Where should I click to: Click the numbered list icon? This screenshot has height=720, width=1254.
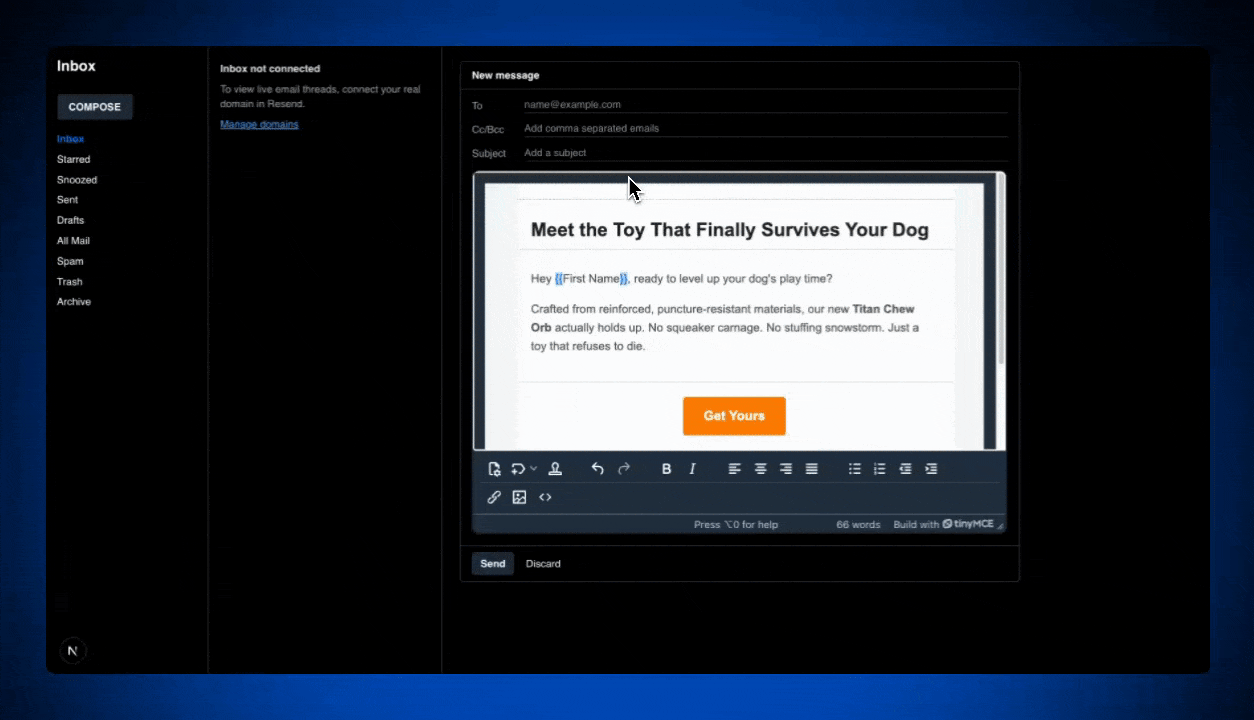click(880, 468)
